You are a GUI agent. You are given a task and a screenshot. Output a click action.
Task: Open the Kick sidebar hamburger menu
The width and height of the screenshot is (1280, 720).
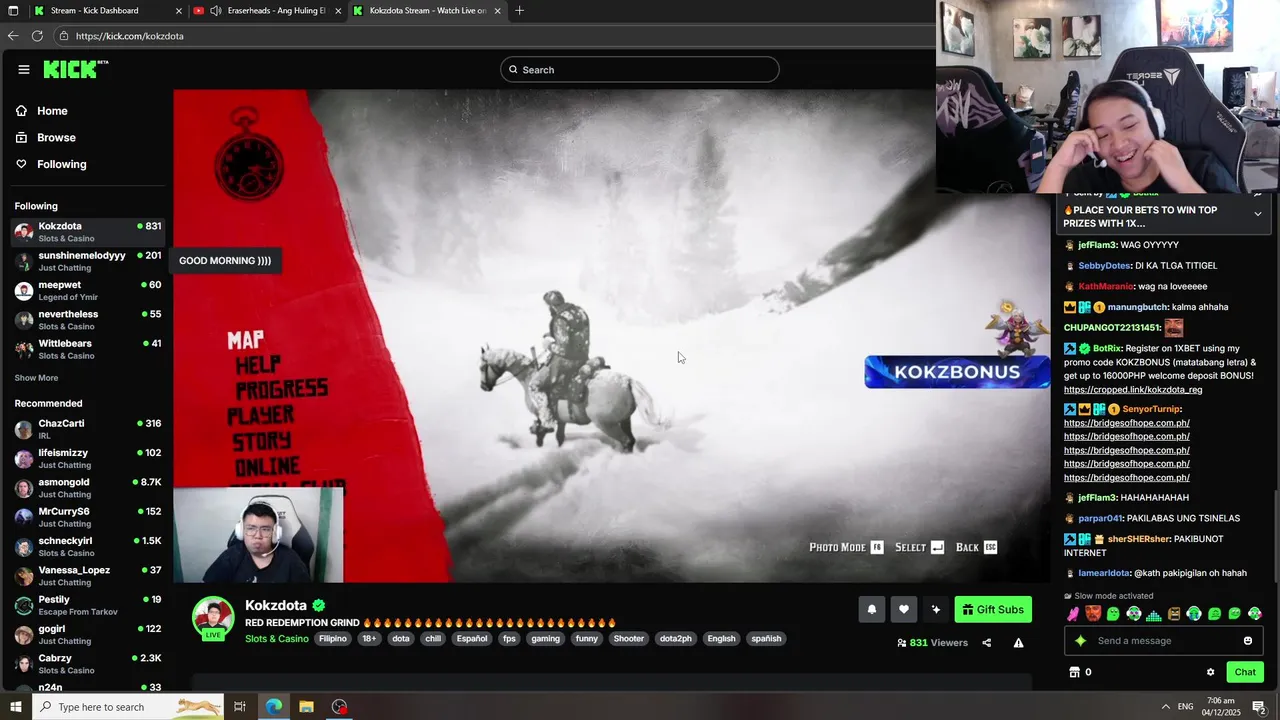(x=23, y=69)
